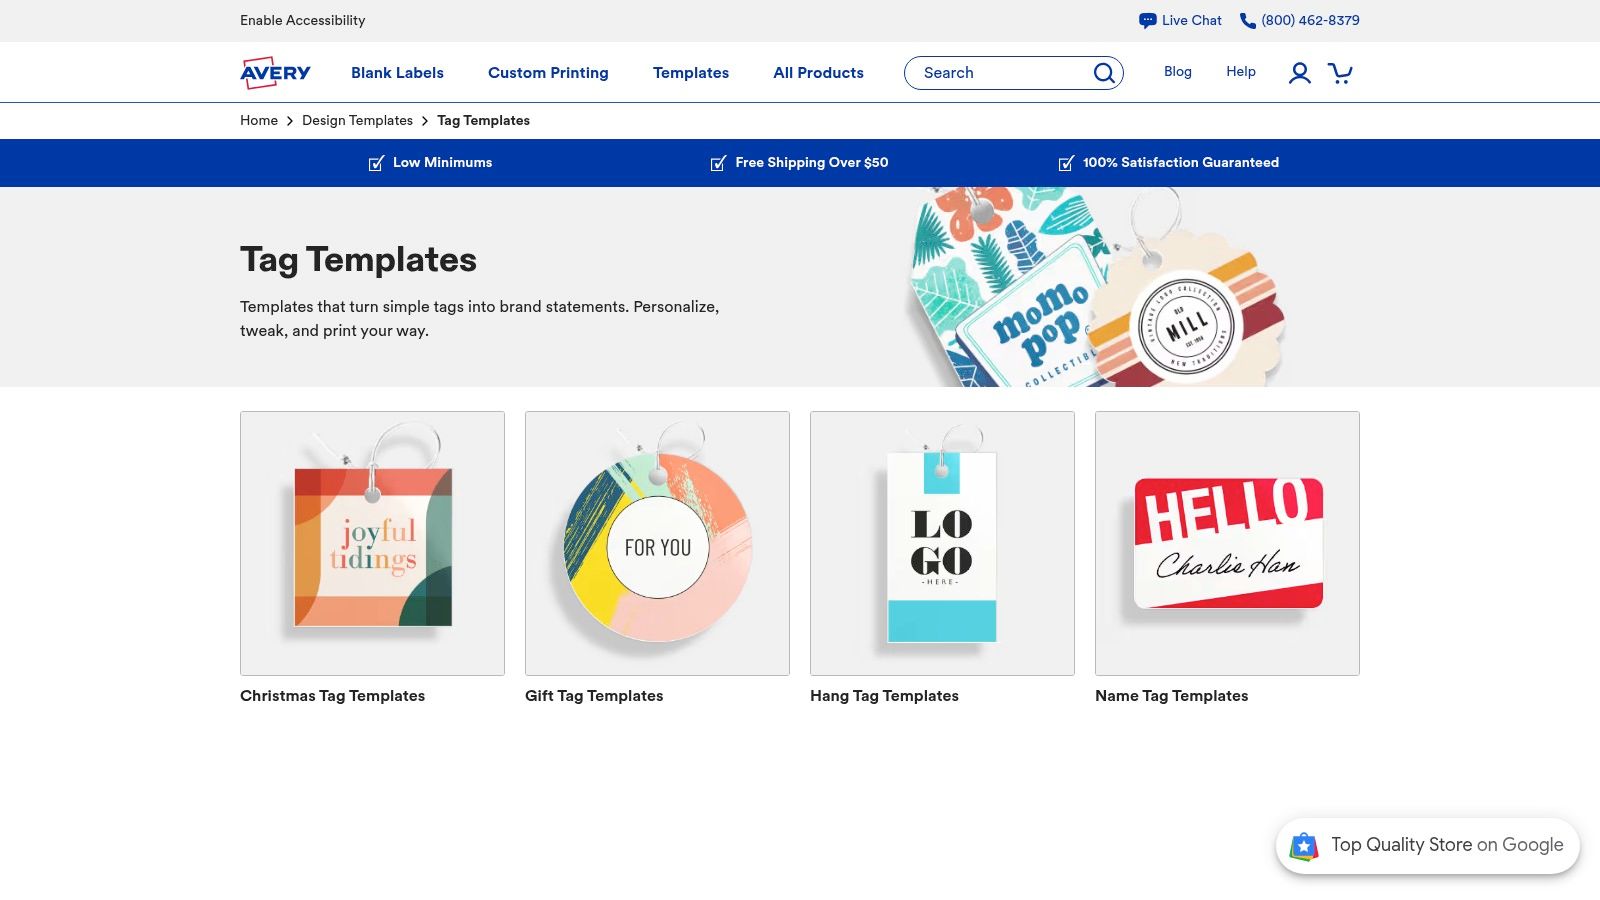Expand the All Products menu
This screenshot has width=1600, height=900.
[x=818, y=73]
